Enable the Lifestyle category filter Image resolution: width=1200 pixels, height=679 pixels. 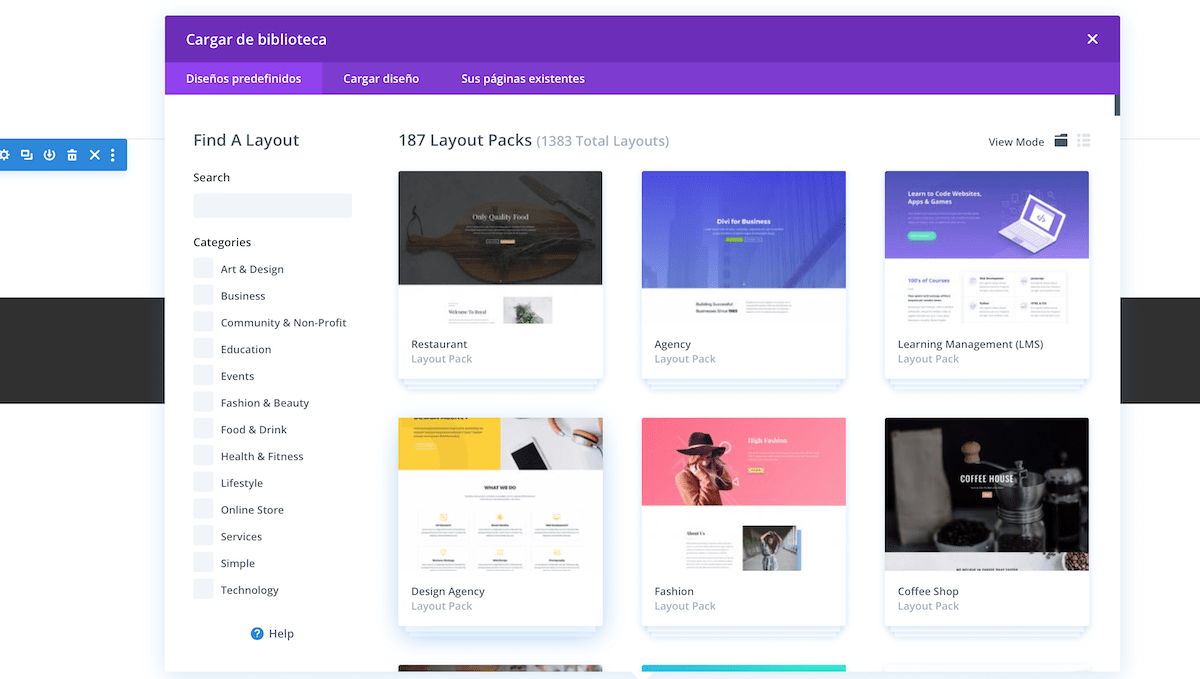(203, 482)
